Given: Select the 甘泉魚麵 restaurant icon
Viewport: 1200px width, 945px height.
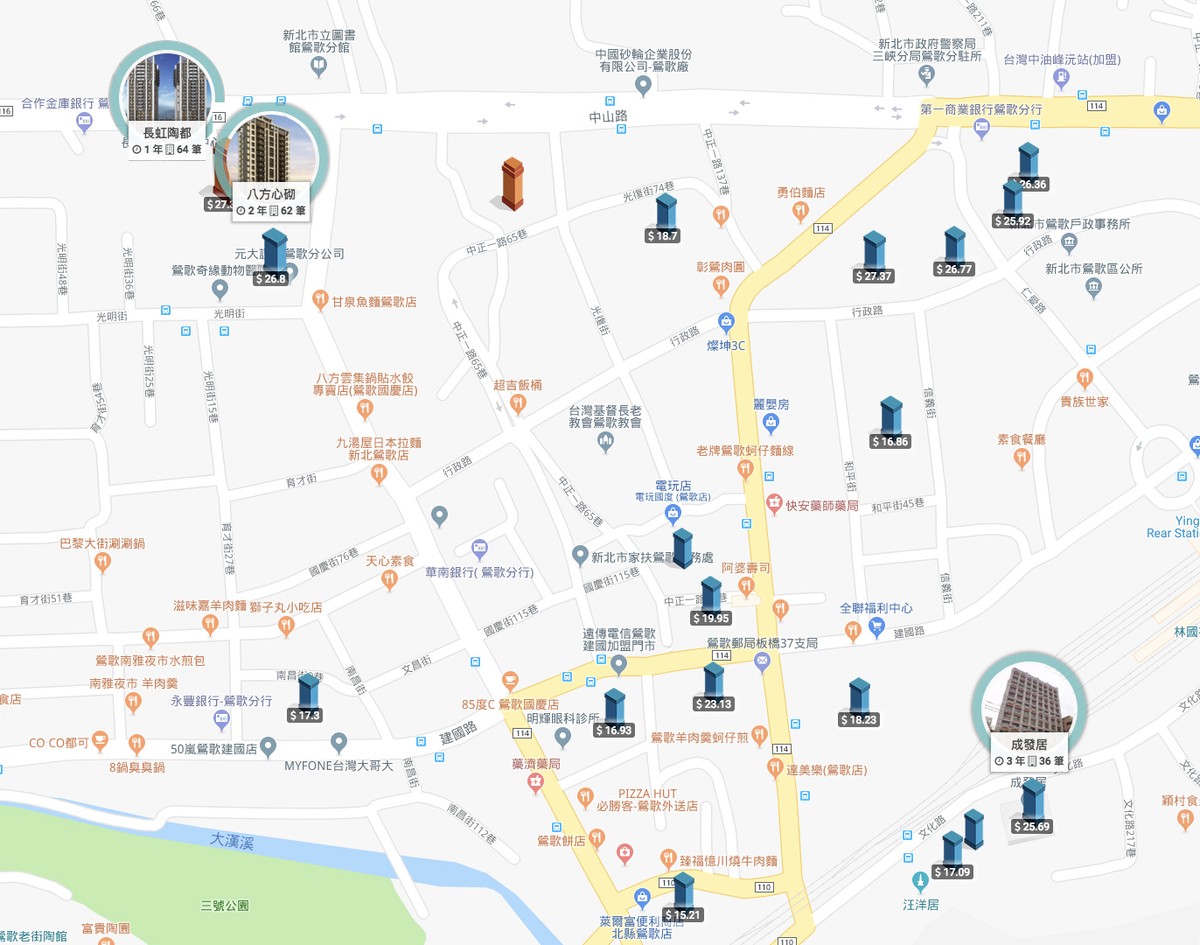Looking at the screenshot, I should point(319,298).
